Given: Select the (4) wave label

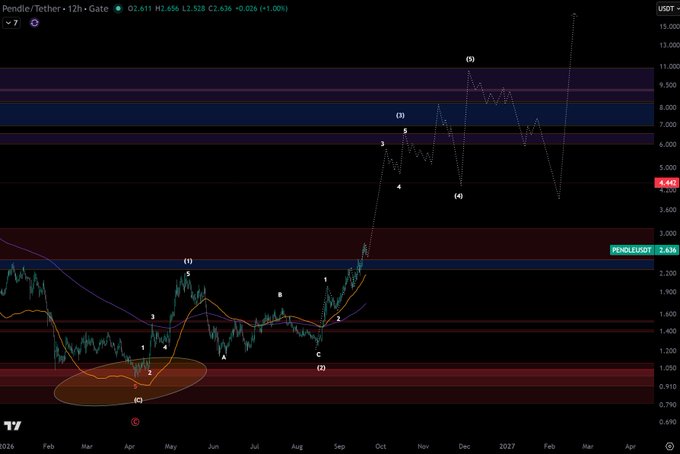Looking at the screenshot, I should point(458,196).
